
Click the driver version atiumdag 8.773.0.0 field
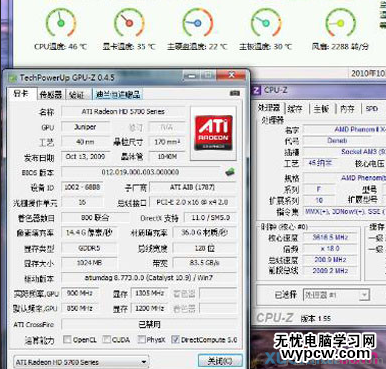tap(149, 278)
